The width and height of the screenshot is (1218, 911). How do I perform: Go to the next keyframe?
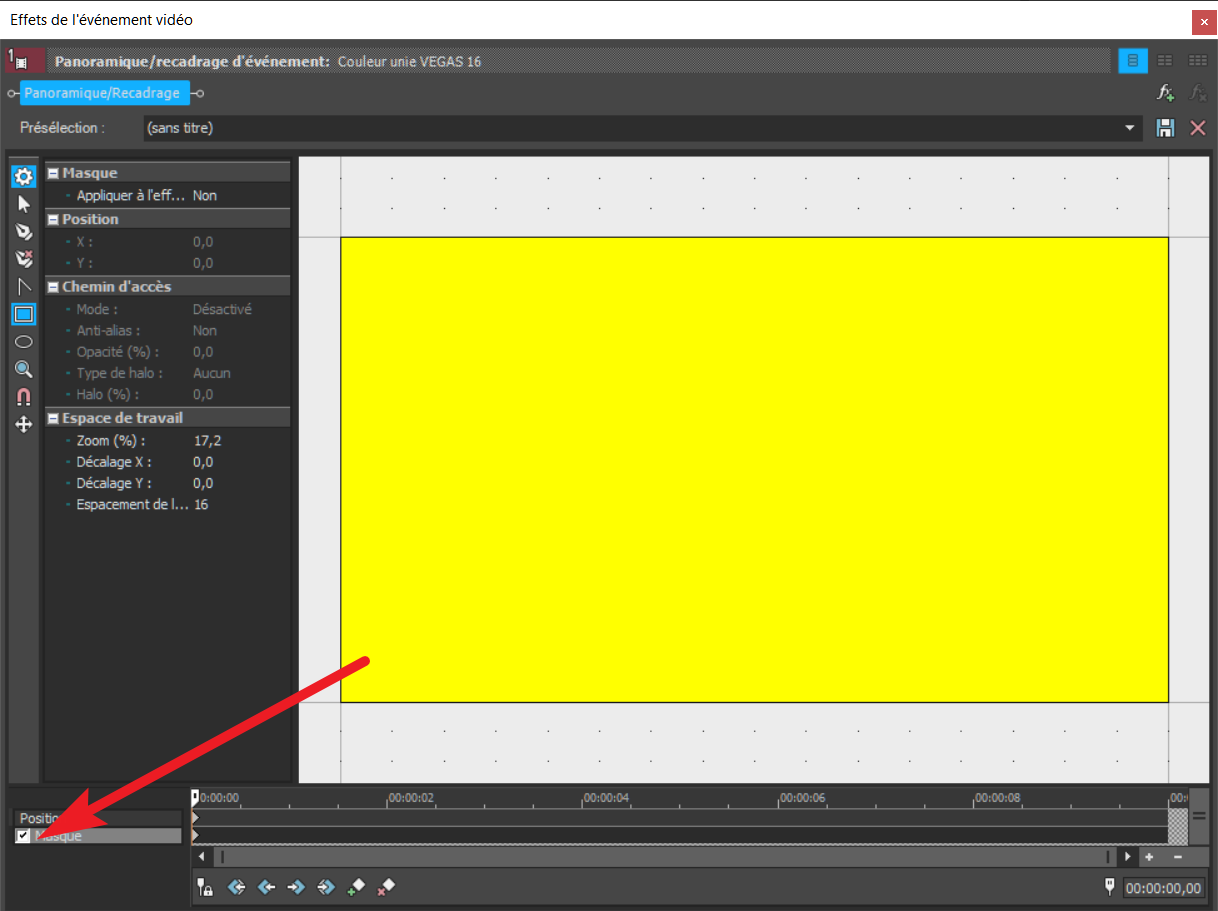296,886
